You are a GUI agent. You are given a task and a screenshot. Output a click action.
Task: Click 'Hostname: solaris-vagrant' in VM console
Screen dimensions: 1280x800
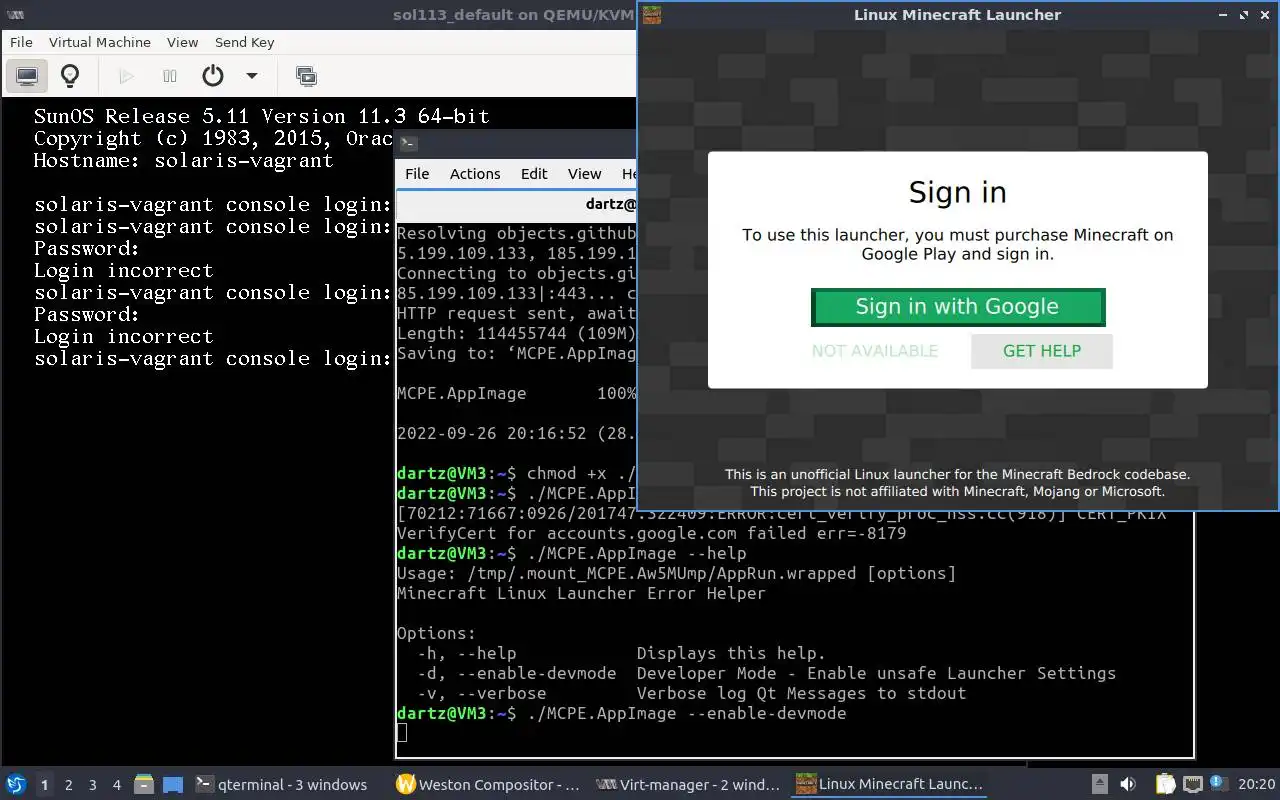(183, 160)
